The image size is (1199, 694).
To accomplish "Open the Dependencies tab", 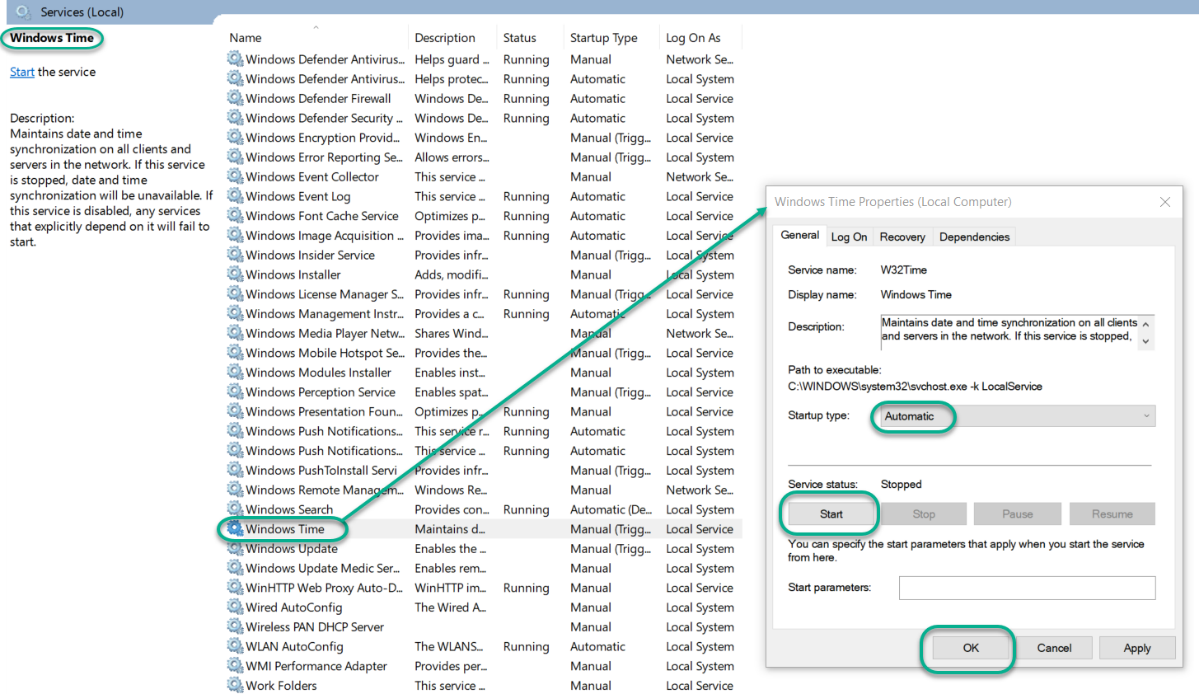I will click(x=974, y=236).
